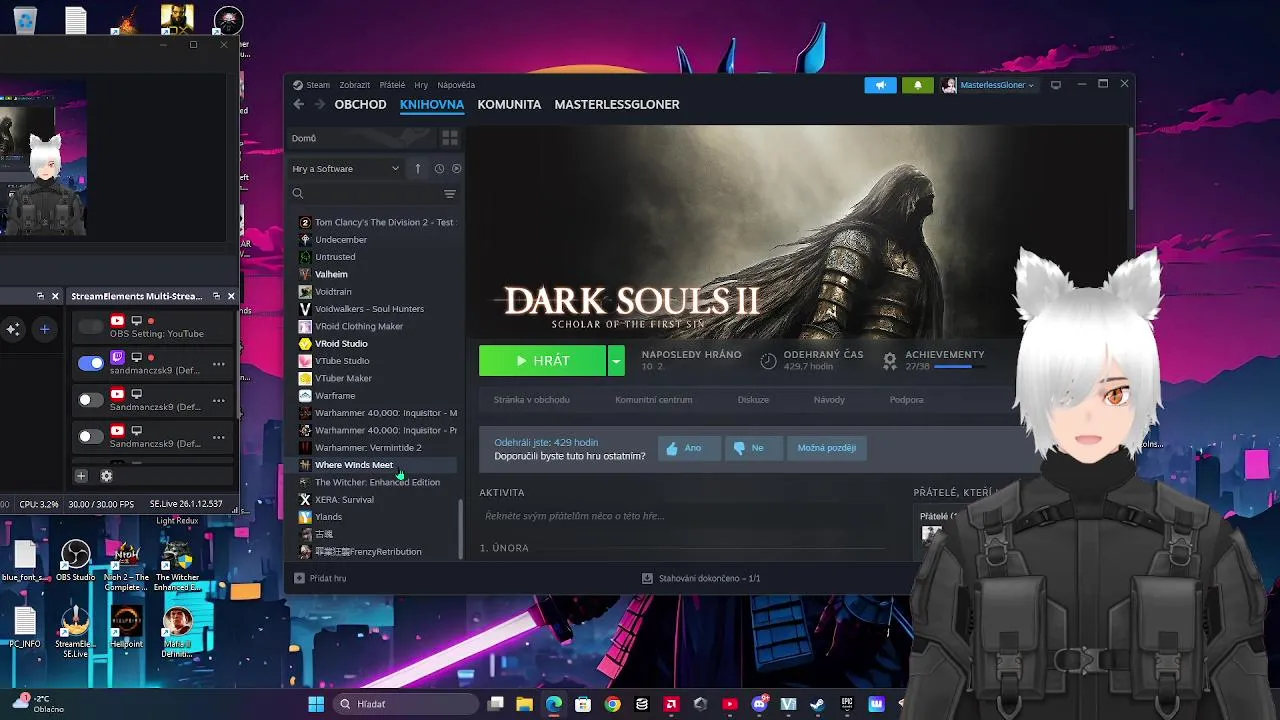Toggle the OBS Setting: YouTube stream switch
The image size is (1280, 720).
pyautogui.click(x=91, y=327)
